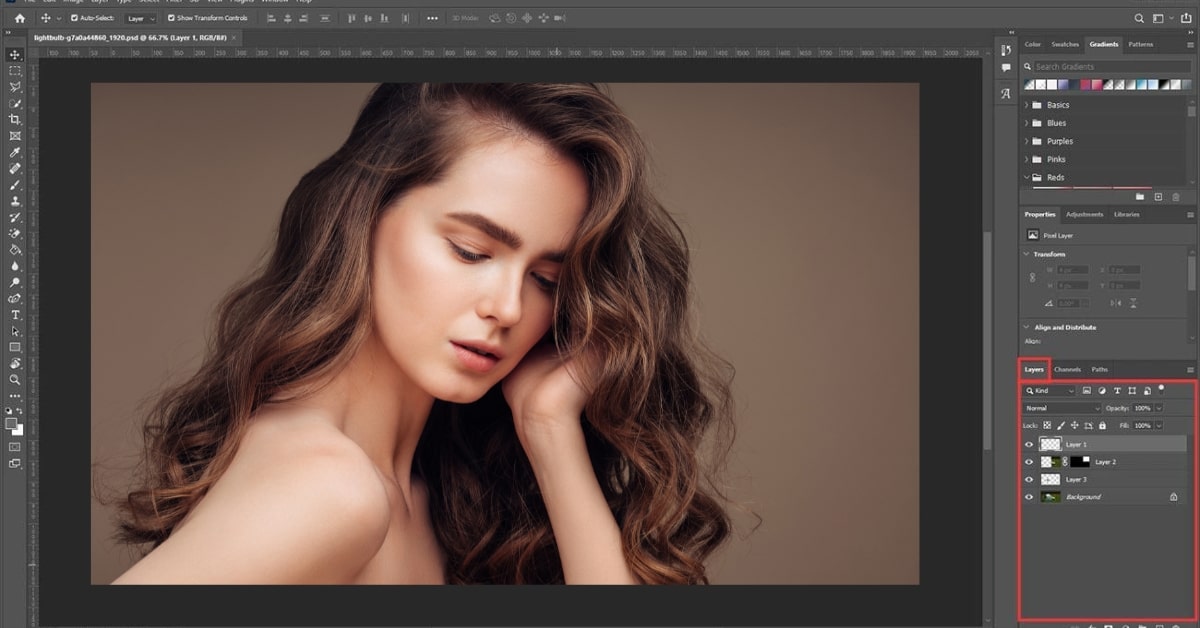The height and width of the screenshot is (628, 1200).
Task: Select the Clone Stamp tool
Action: [15, 201]
